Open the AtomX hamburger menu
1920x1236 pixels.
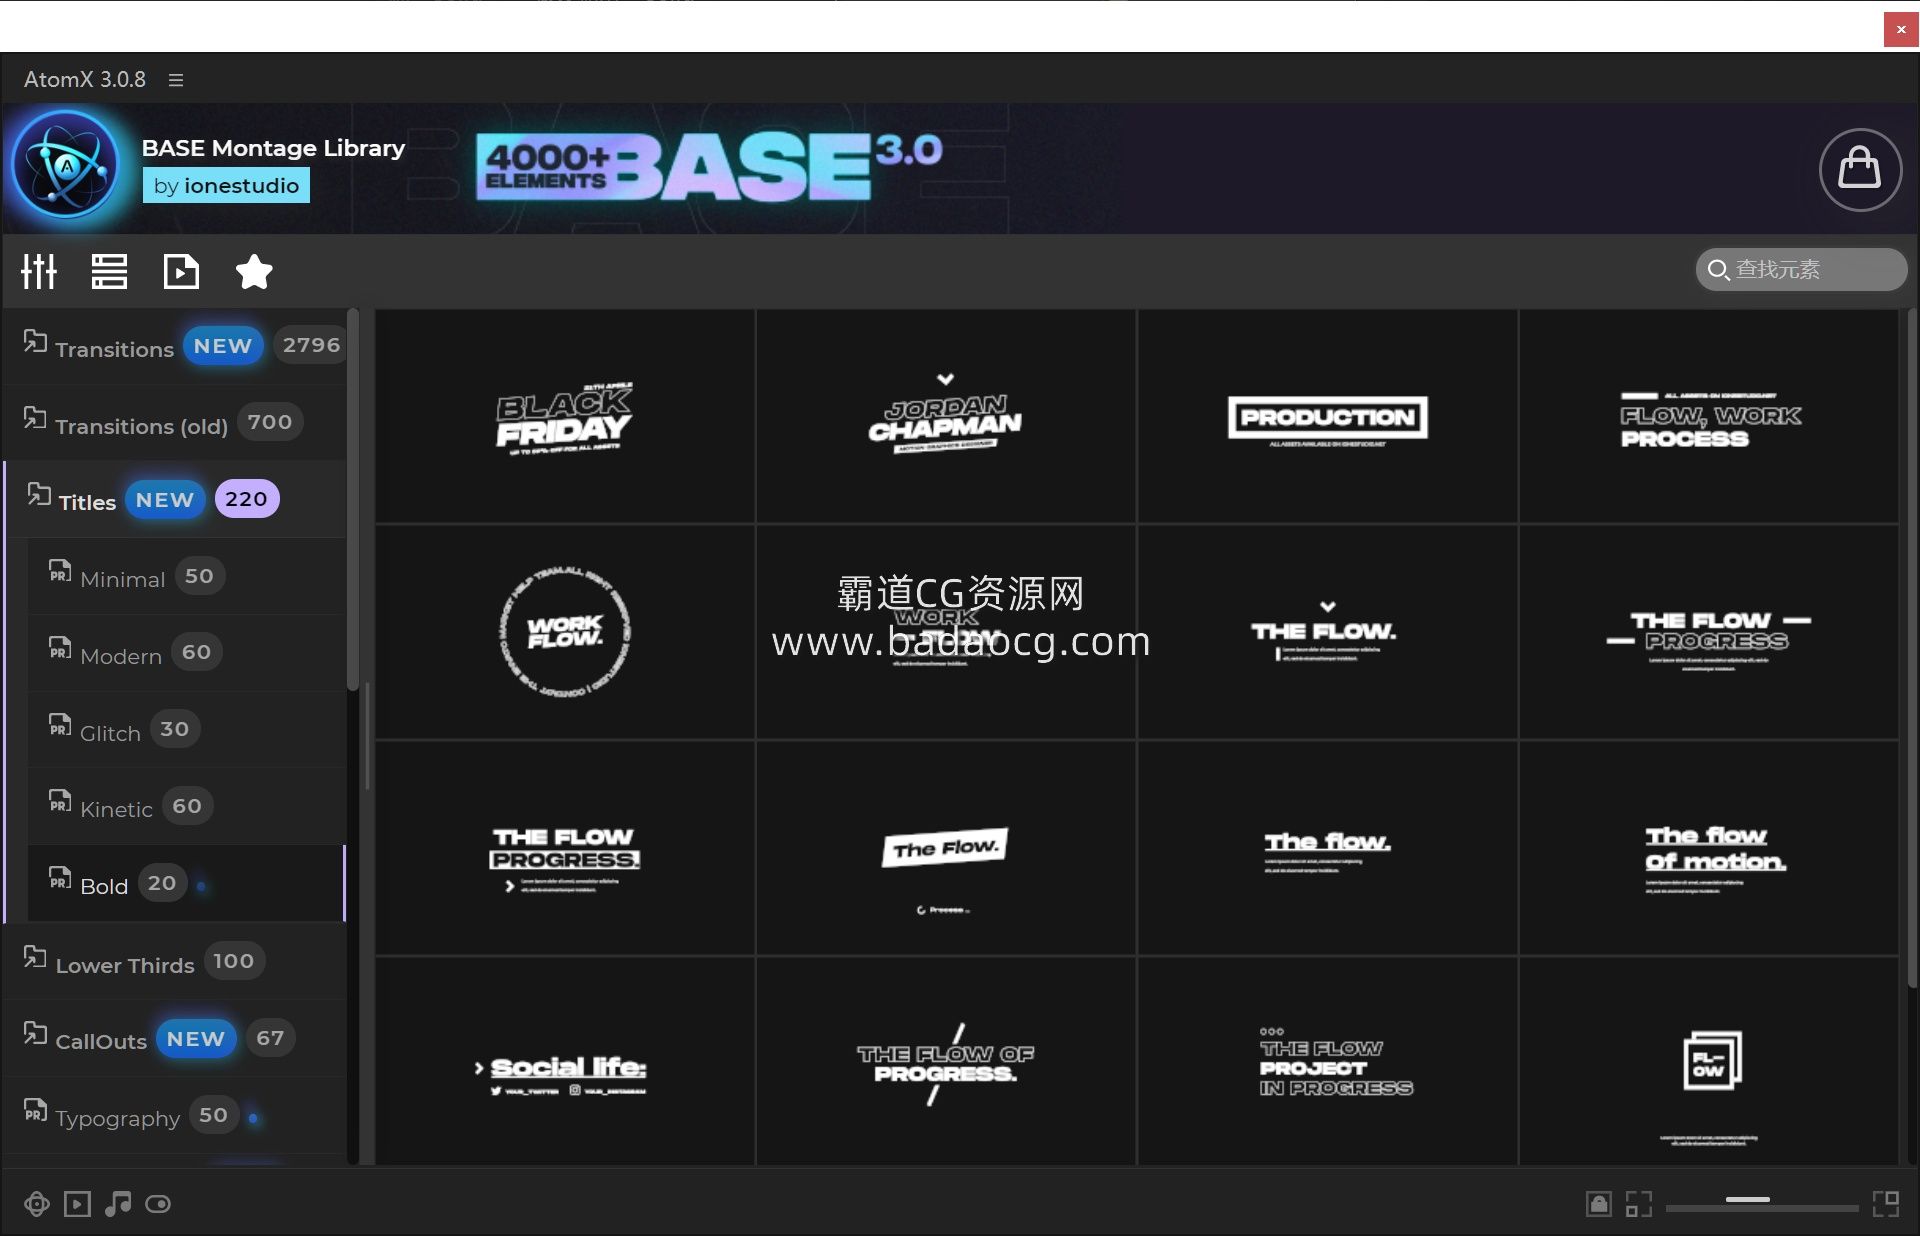176,80
